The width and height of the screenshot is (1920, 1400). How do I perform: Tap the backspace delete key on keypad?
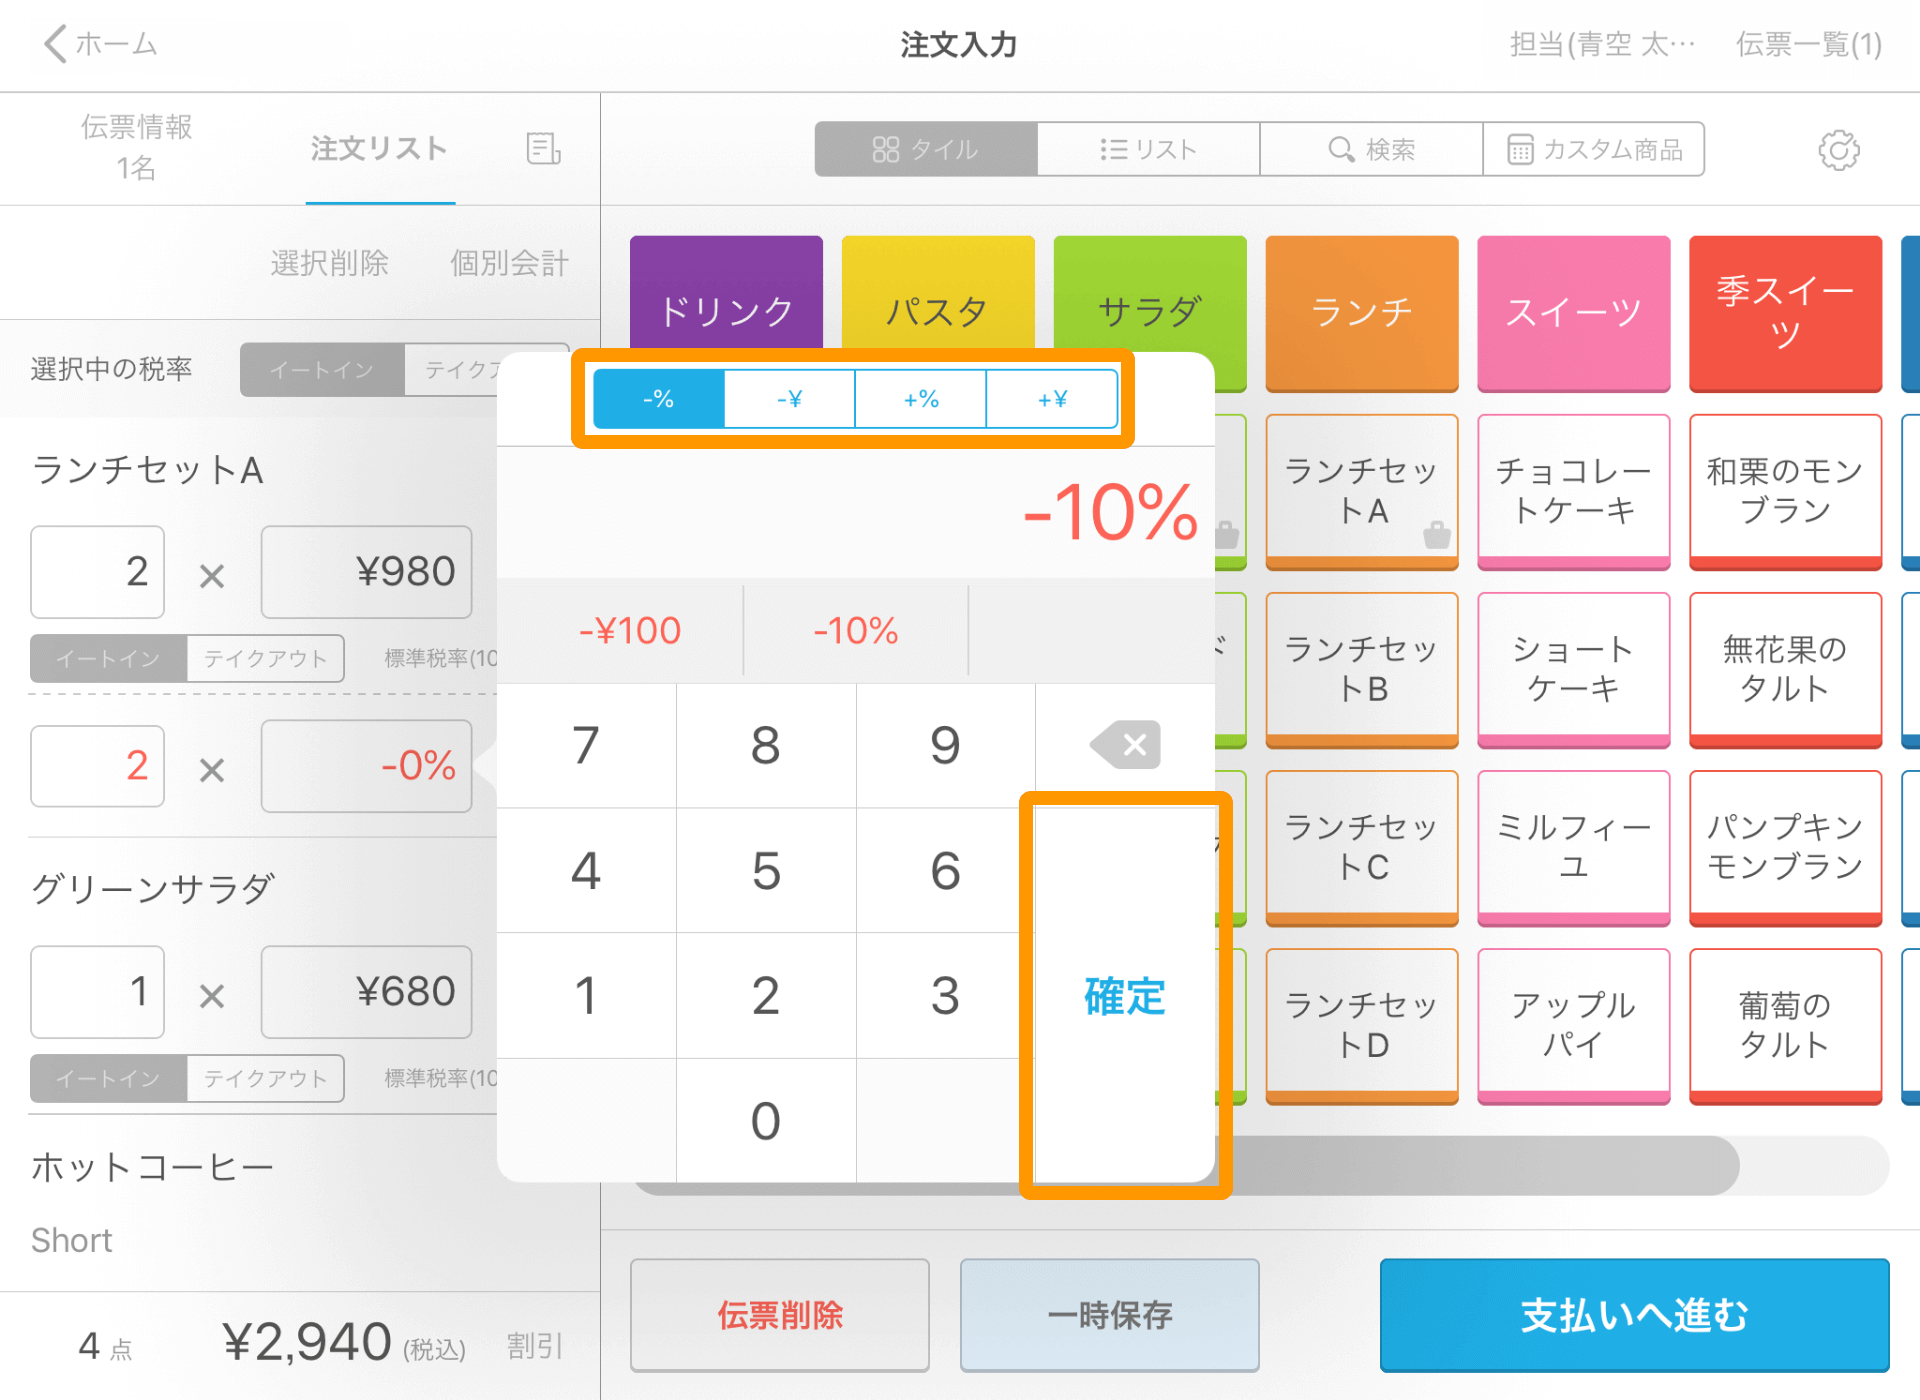click(x=1125, y=745)
